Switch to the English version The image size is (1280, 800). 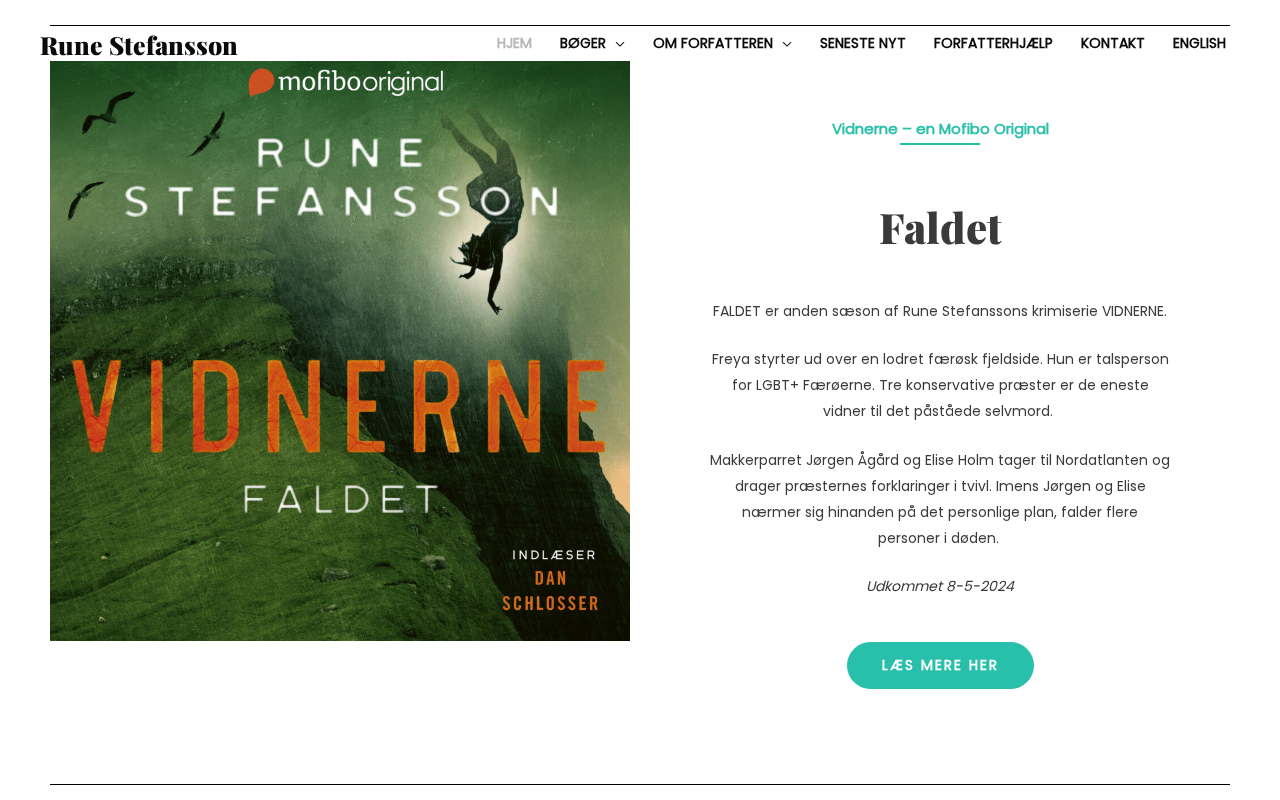point(1199,44)
